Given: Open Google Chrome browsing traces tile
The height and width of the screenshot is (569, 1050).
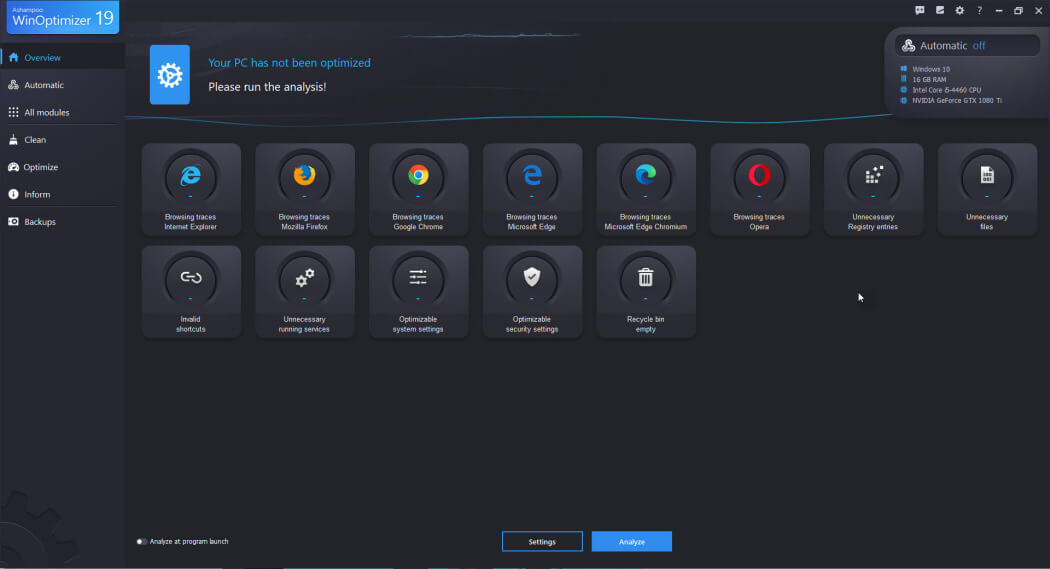Looking at the screenshot, I should 419,189.
